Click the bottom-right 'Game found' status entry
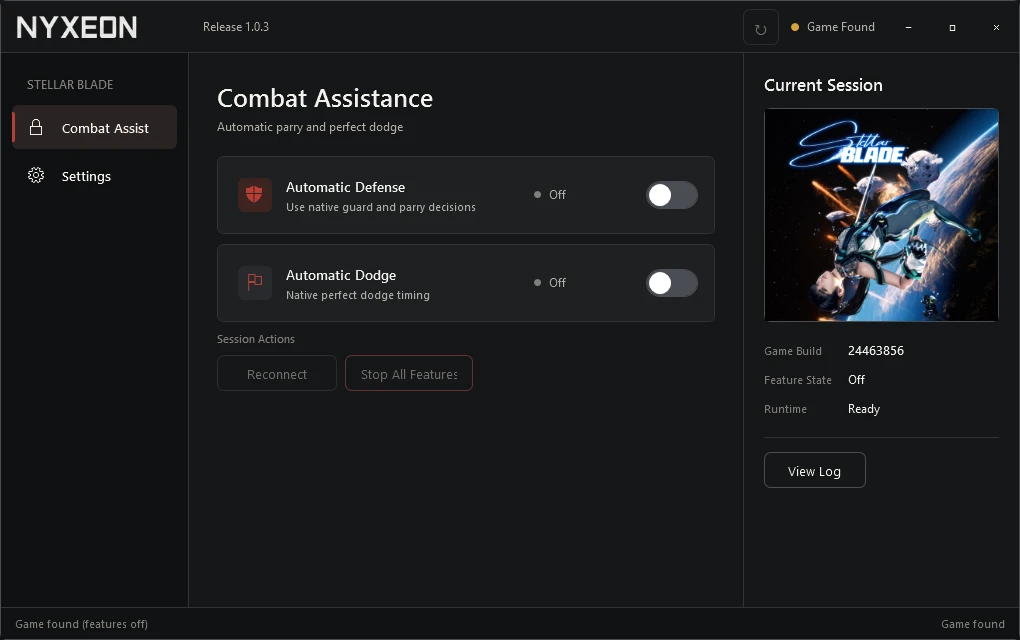The width and height of the screenshot is (1020, 640). tap(973, 624)
